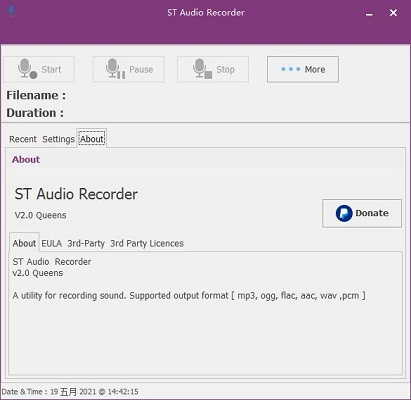The image size is (411, 400).
Task: Open the 3rd Party Licences sub-tab
Action: click(x=147, y=244)
